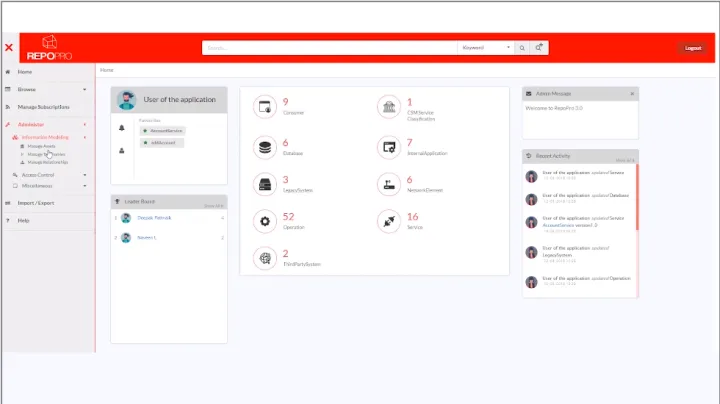720x404 pixels.
Task: Click the Operation gear icon
Action: click(x=265, y=221)
